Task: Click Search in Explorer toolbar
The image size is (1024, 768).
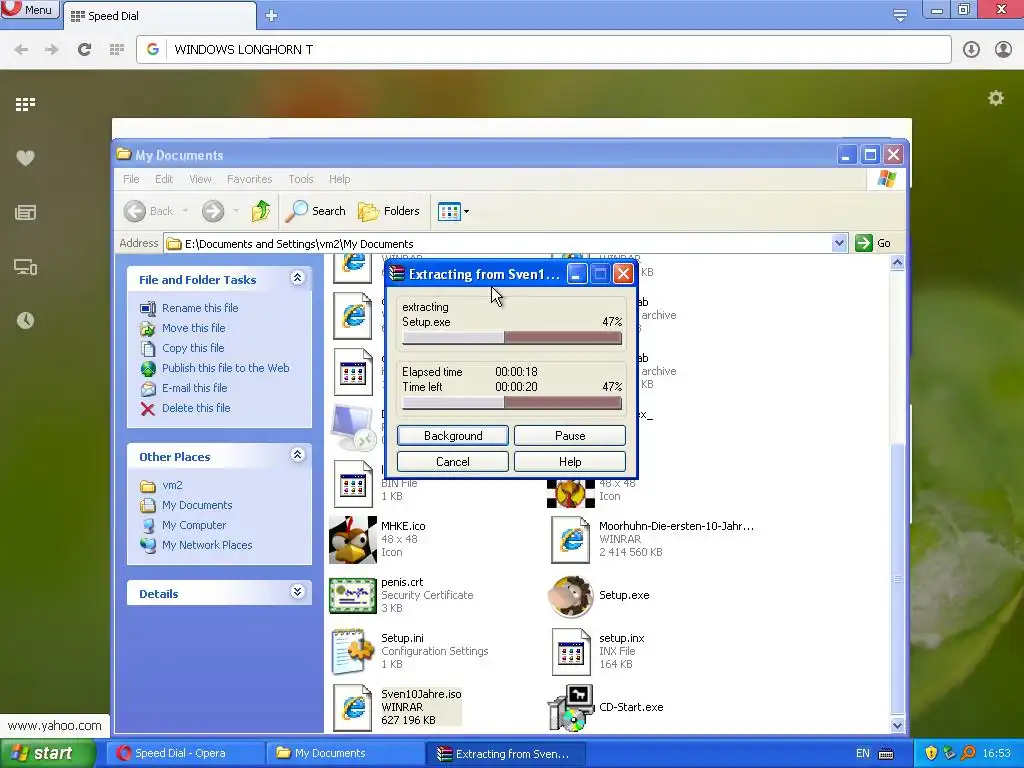Action: pyautogui.click(x=315, y=211)
